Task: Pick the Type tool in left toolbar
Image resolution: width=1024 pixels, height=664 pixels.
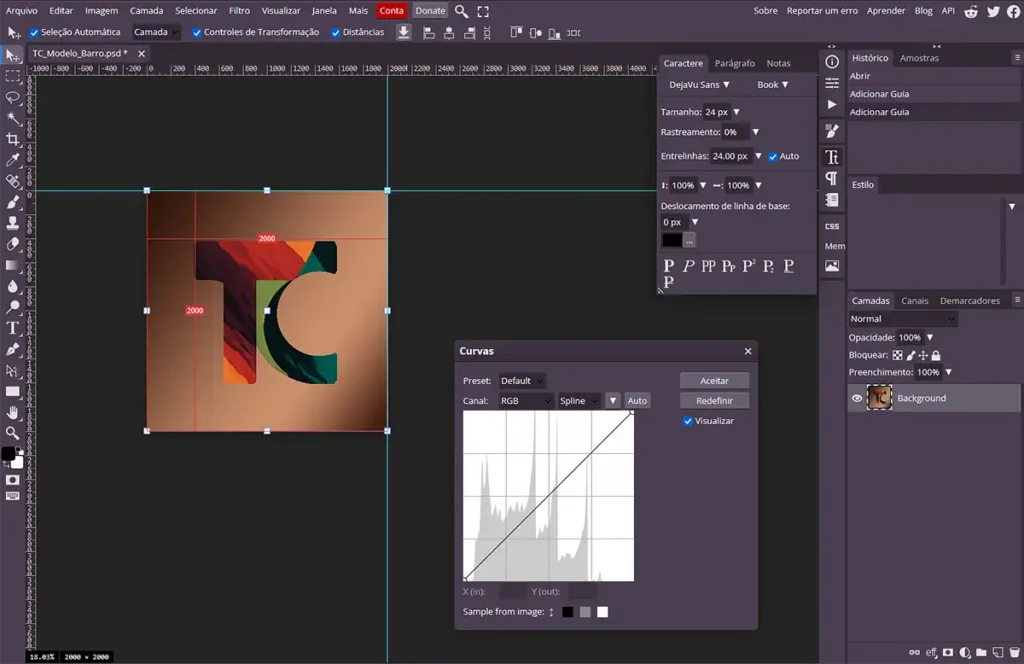Action: point(13,328)
